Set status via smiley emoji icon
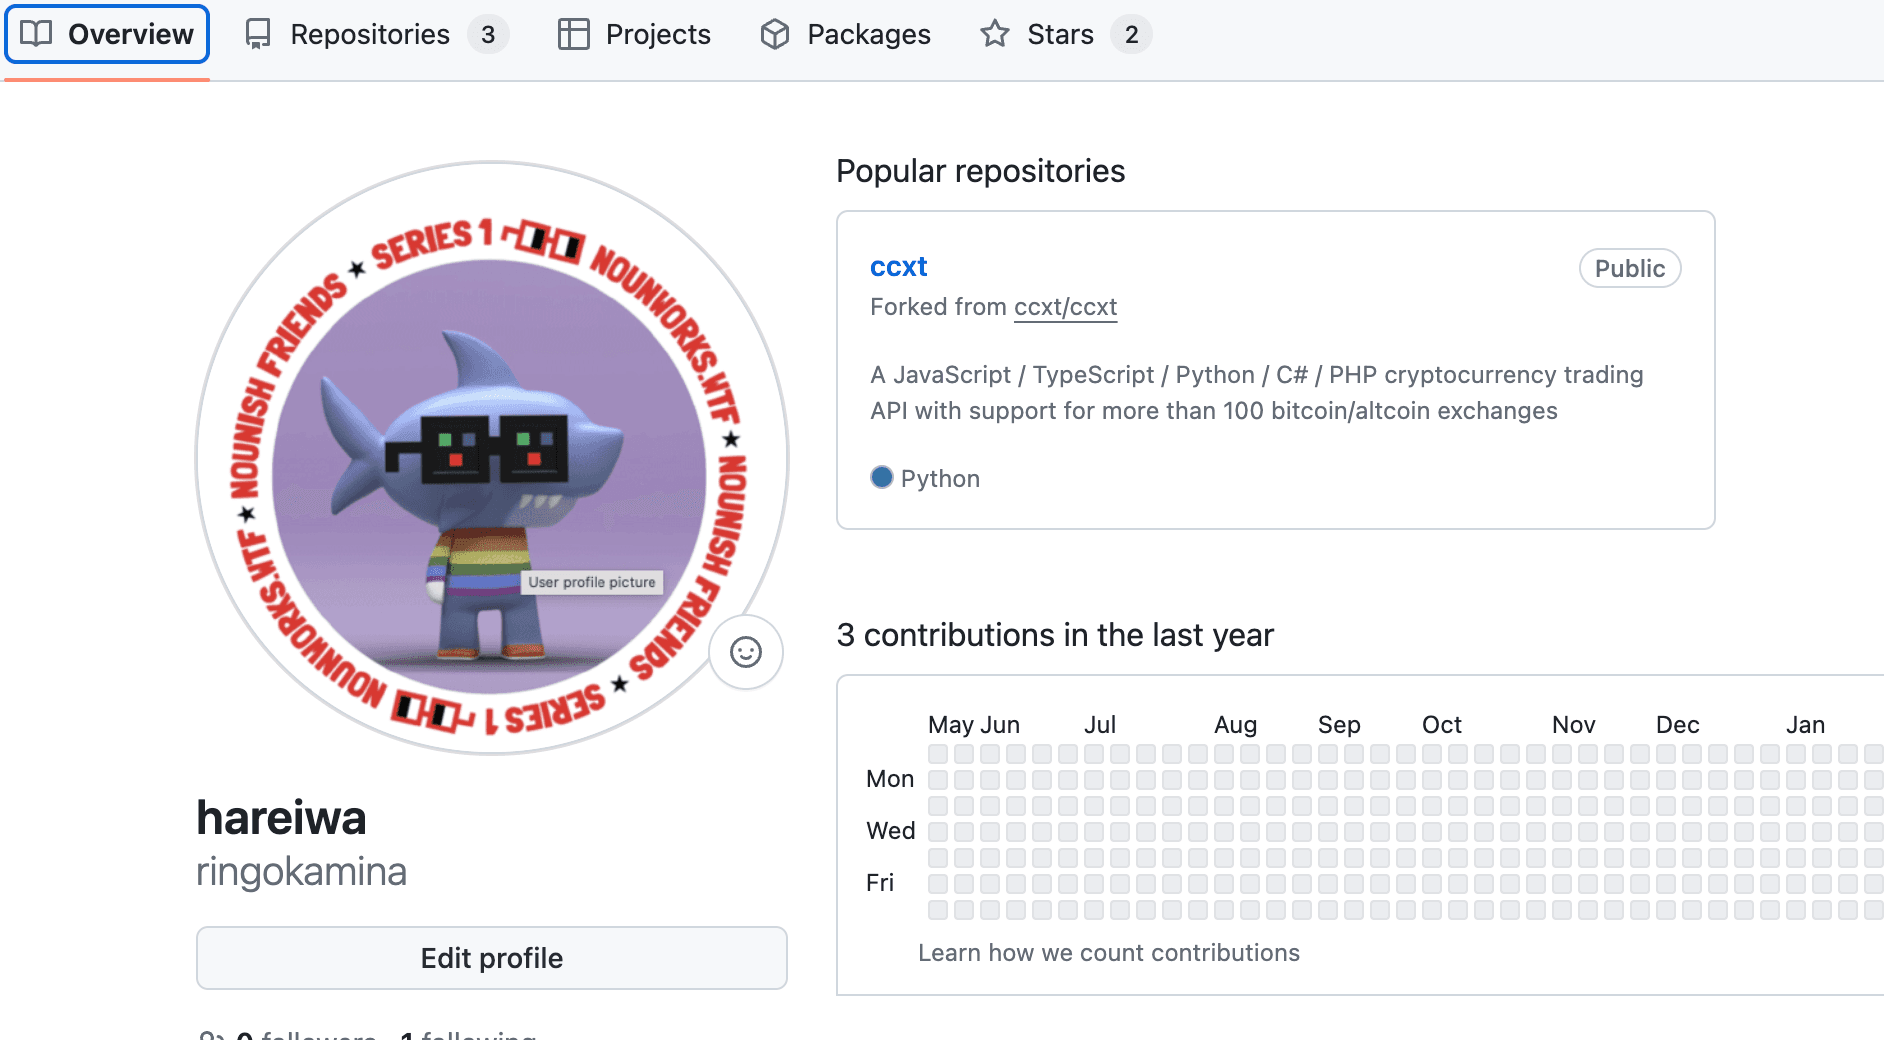Image resolution: width=1884 pixels, height=1040 pixels. pos(746,652)
